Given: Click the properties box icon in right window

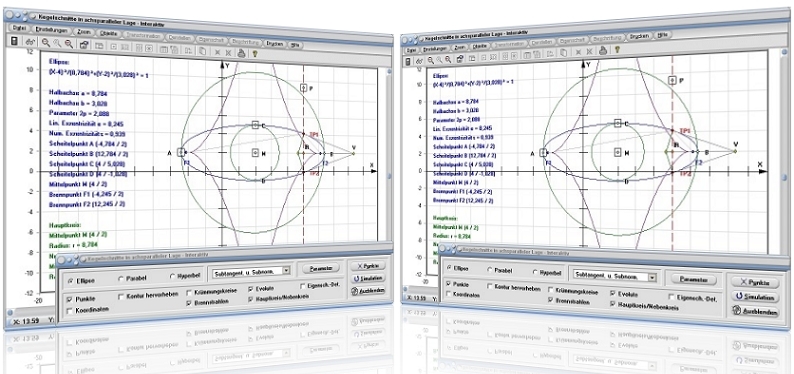Looking at the screenshot, I should [x=460, y=58].
